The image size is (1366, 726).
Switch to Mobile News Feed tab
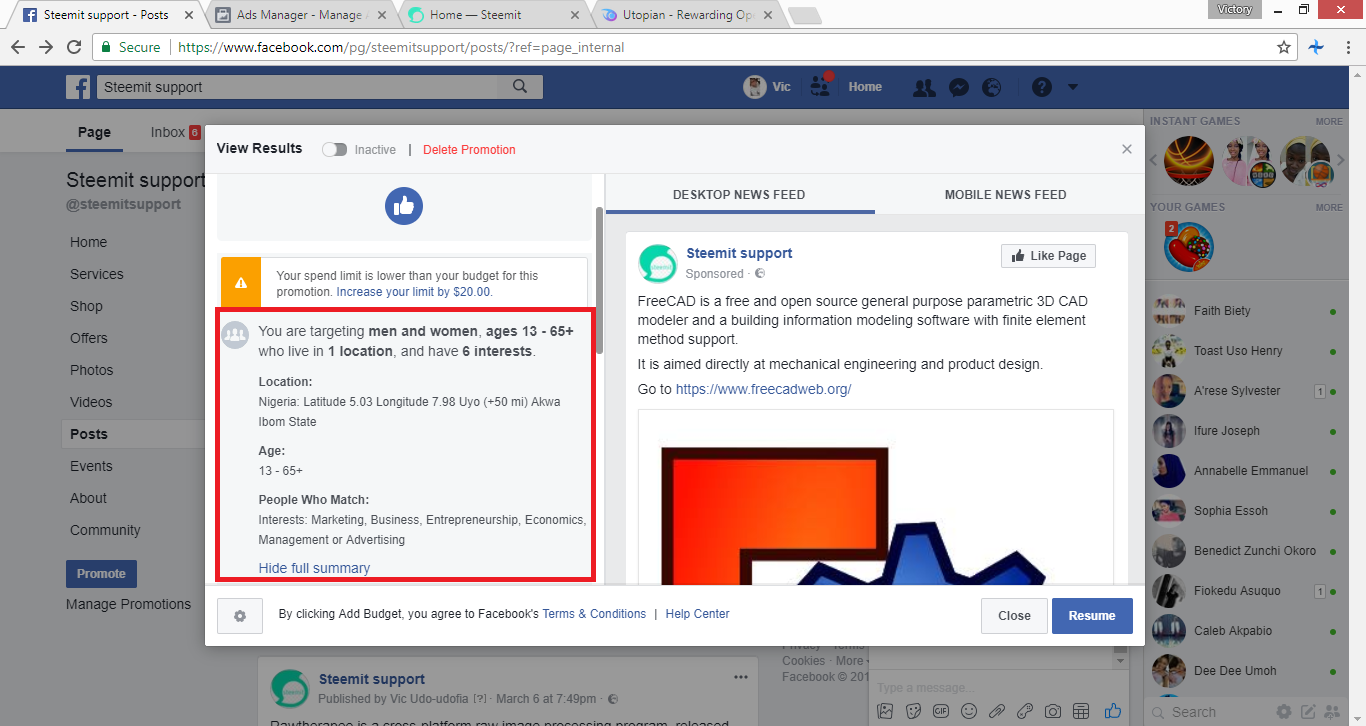tap(1006, 195)
